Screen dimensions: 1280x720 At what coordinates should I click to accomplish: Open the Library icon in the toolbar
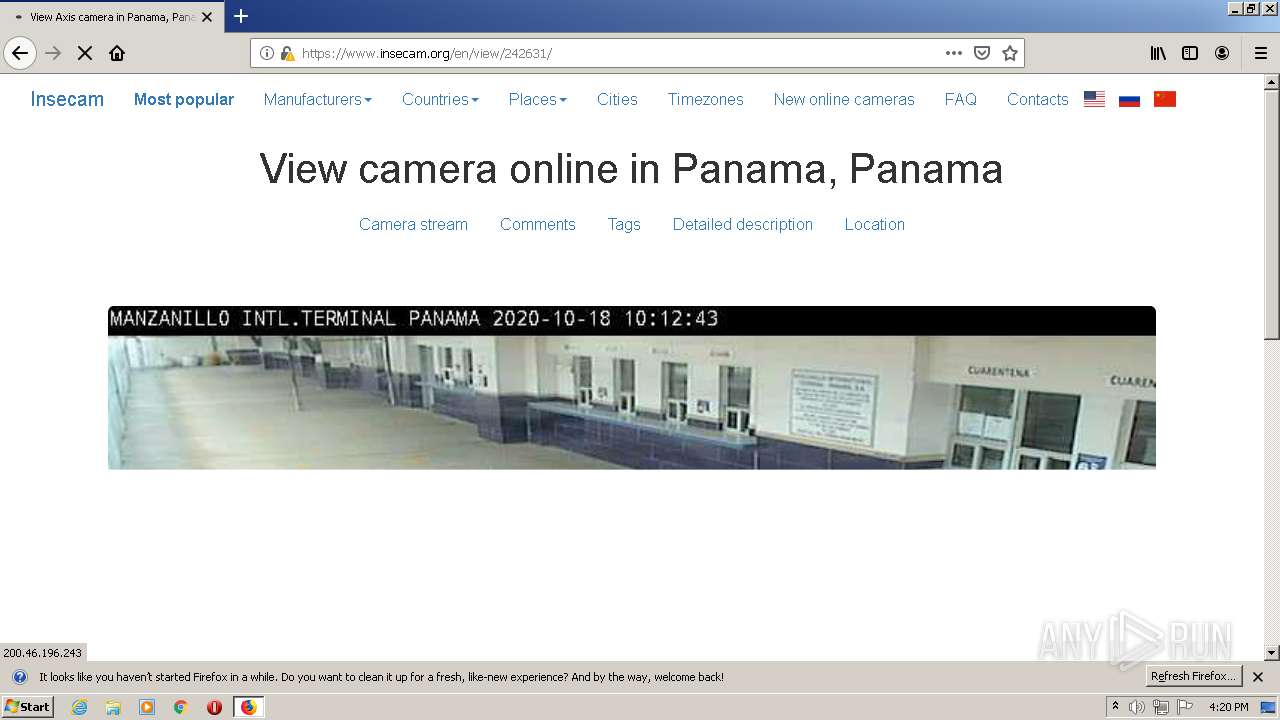[1158, 53]
